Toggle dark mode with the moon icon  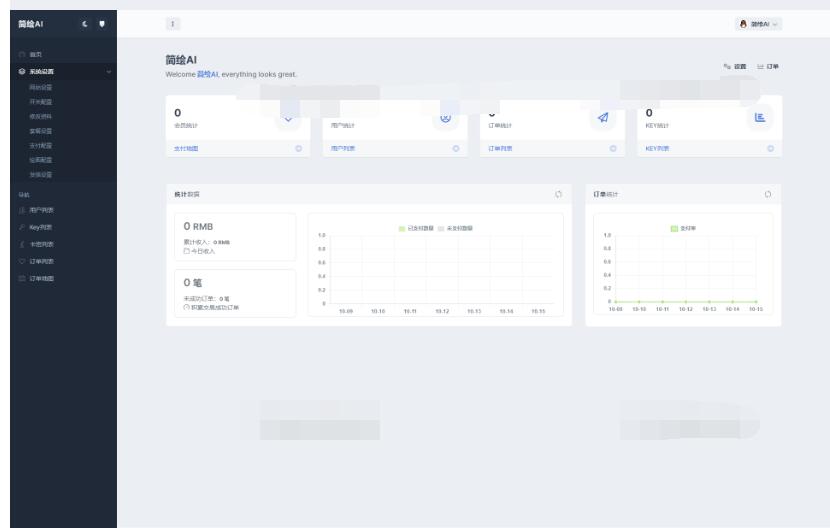click(x=86, y=23)
